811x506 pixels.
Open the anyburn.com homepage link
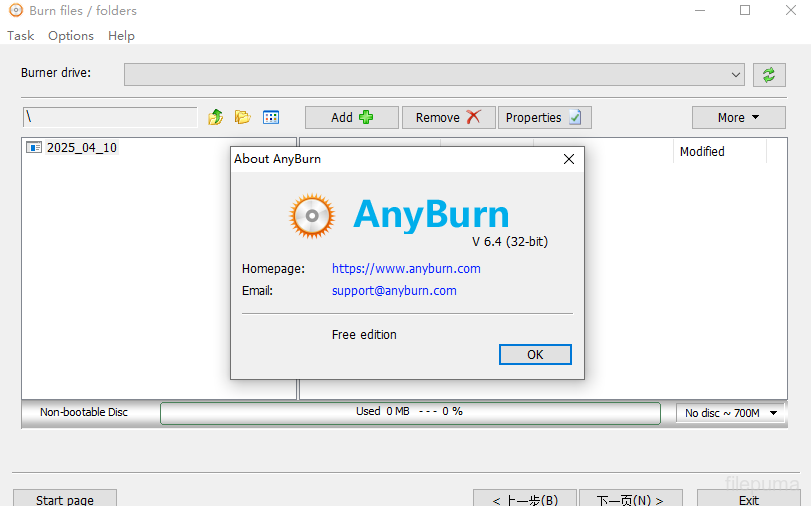click(406, 269)
